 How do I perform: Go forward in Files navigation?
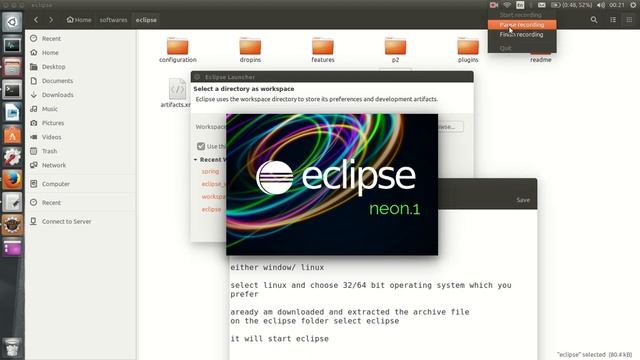51,20
